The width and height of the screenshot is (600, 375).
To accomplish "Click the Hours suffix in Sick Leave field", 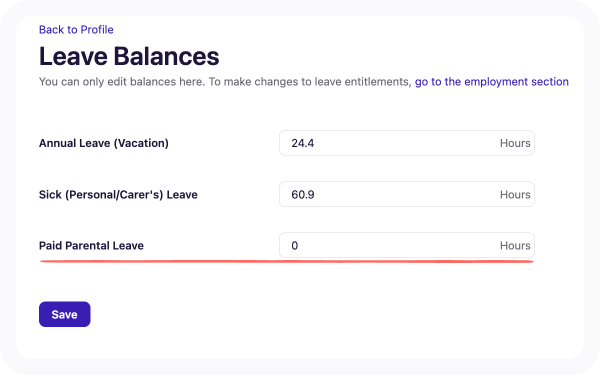I will click(x=515, y=194).
